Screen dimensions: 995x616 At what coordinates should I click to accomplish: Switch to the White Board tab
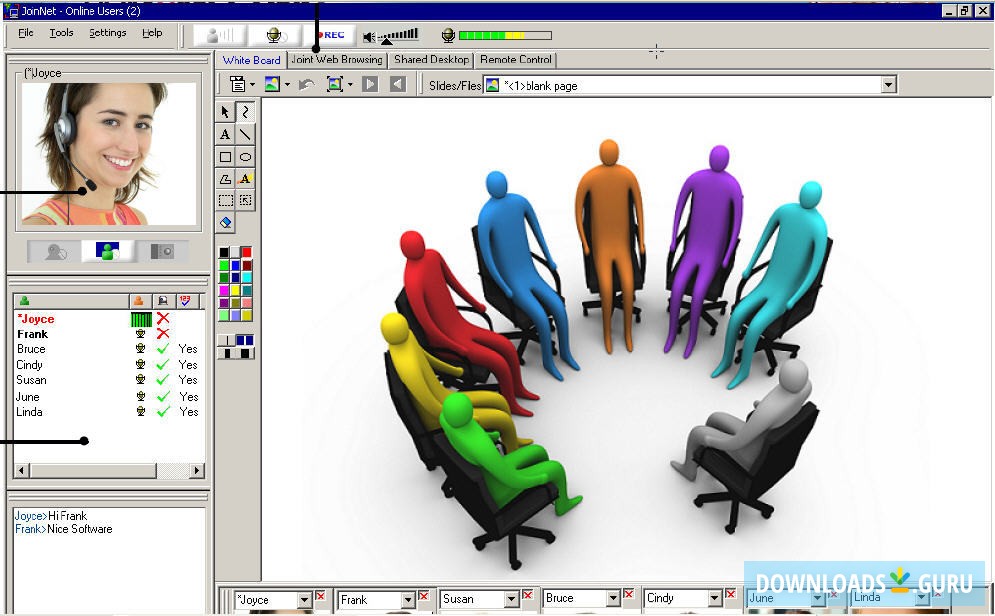pyautogui.click(x=251, y=60)
